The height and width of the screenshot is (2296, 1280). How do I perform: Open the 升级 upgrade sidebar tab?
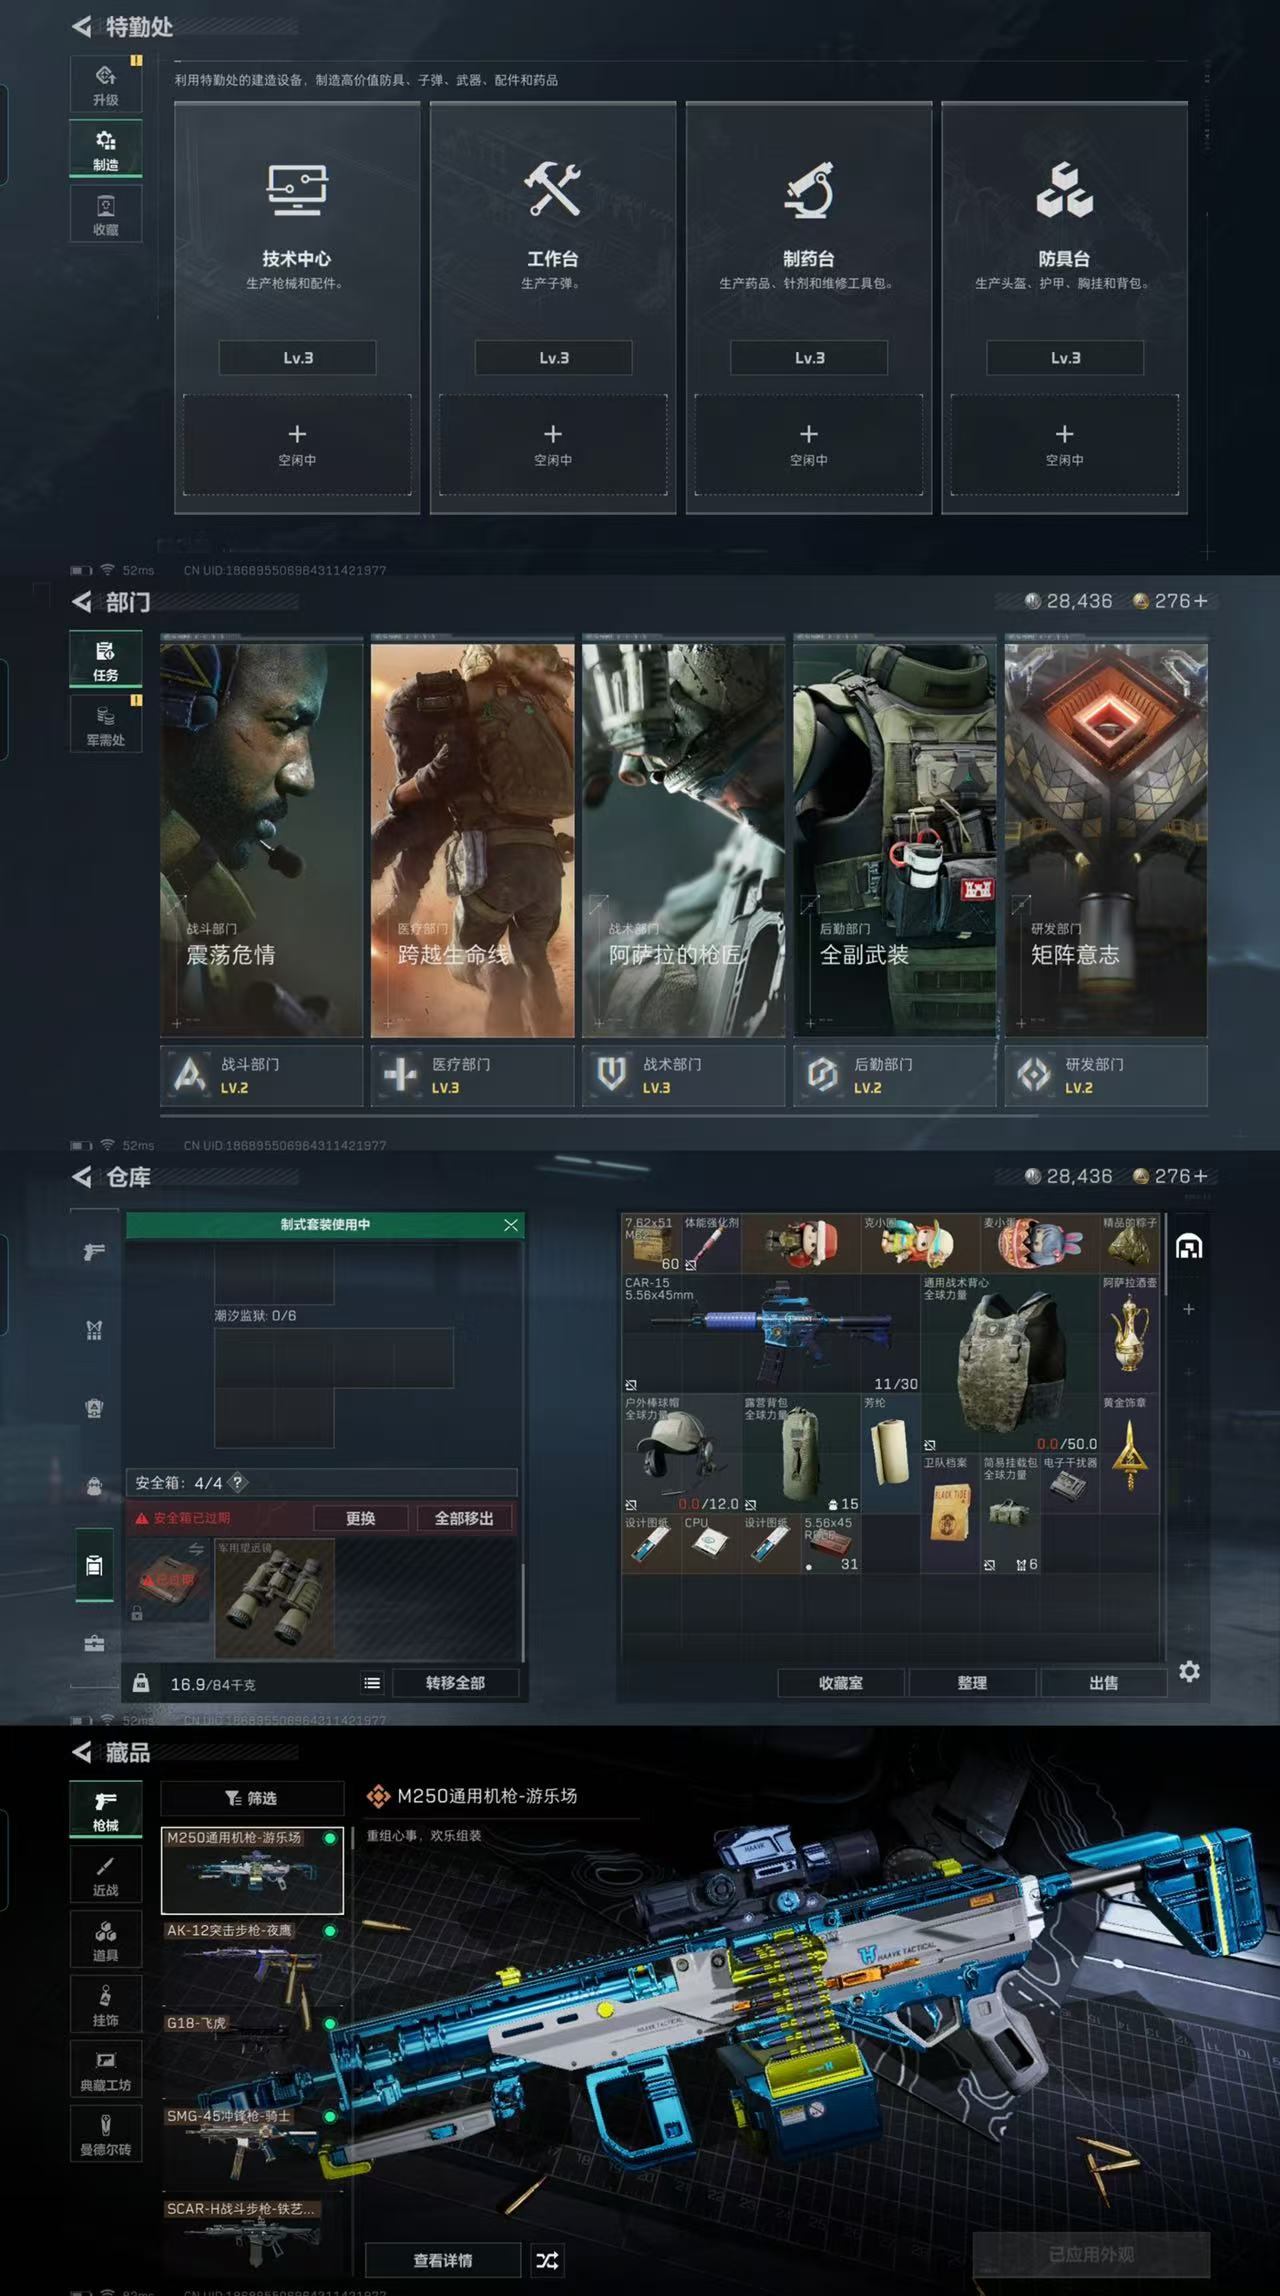(x=106, y=85)
